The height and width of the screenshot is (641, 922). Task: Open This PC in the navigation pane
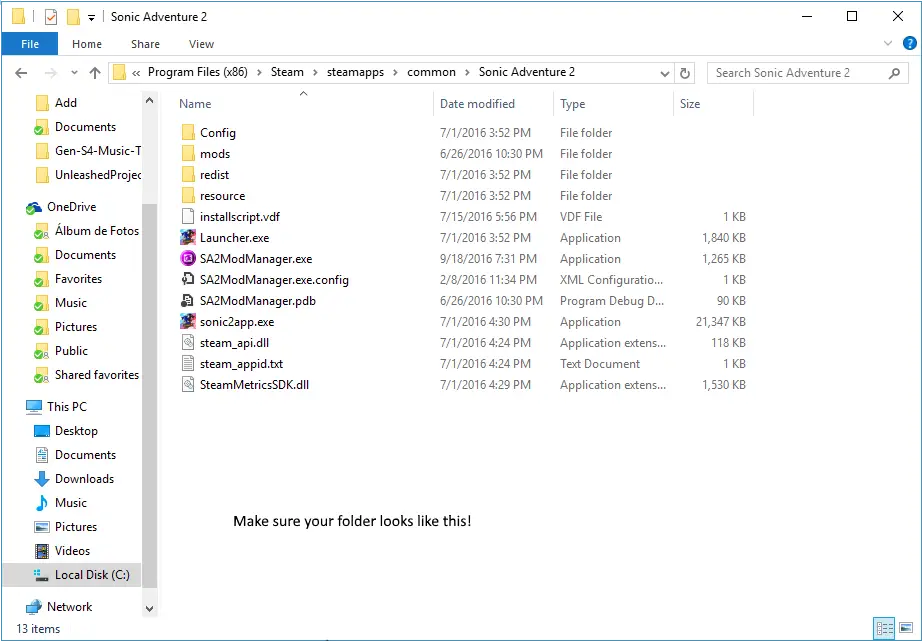tap(66, 406)
